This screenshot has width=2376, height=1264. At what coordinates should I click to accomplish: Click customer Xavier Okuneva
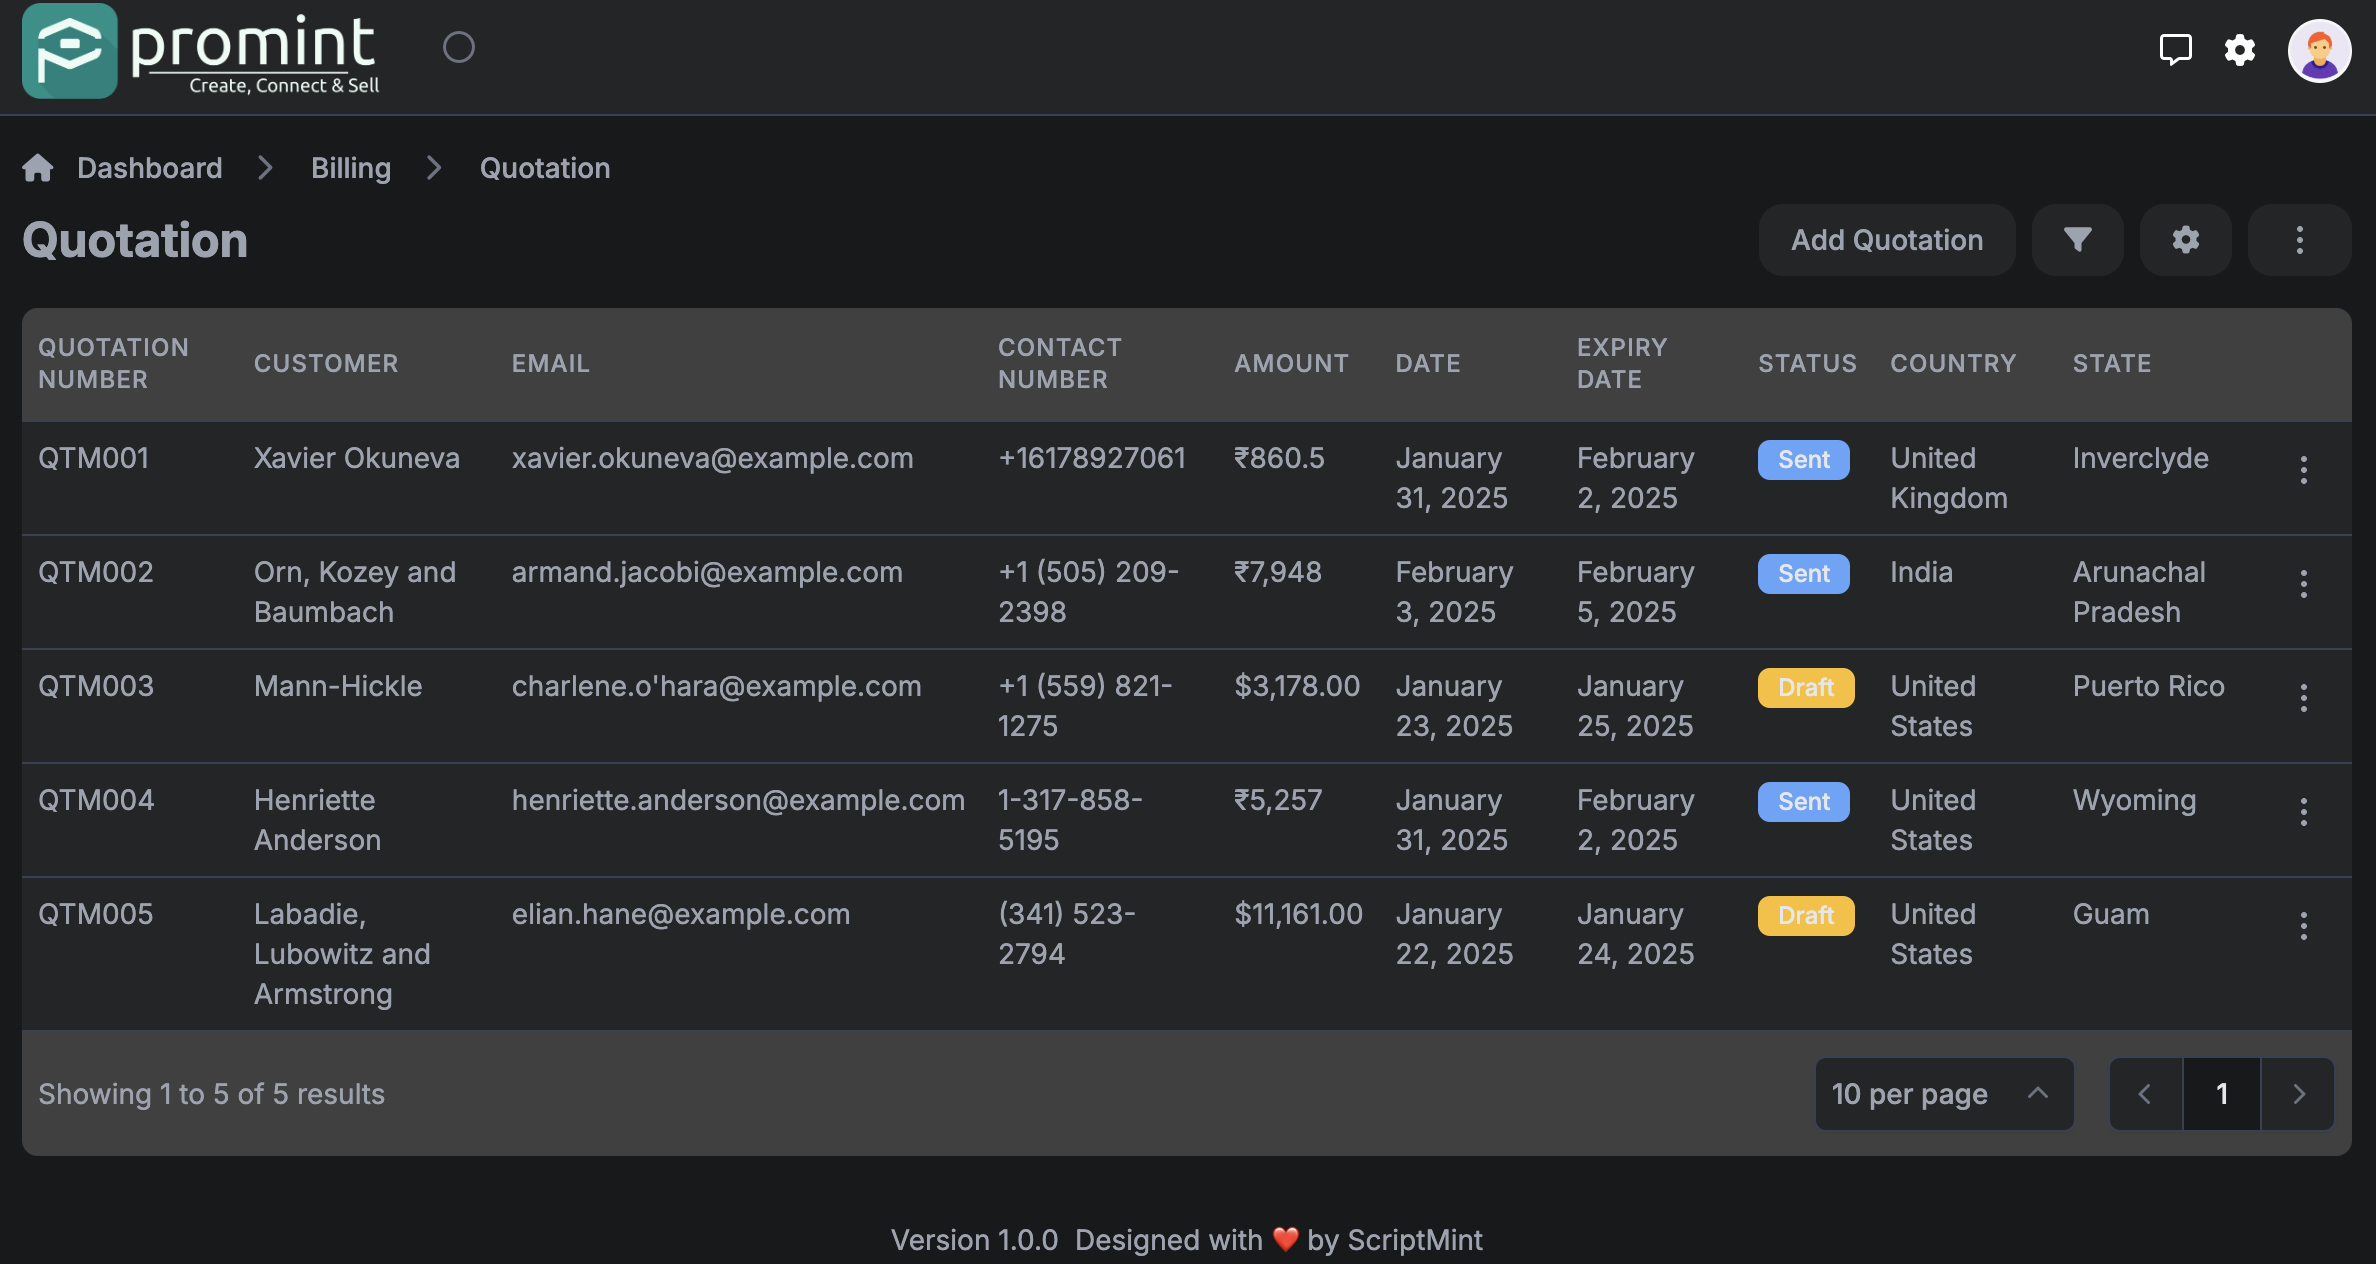[x=356, y=458]
